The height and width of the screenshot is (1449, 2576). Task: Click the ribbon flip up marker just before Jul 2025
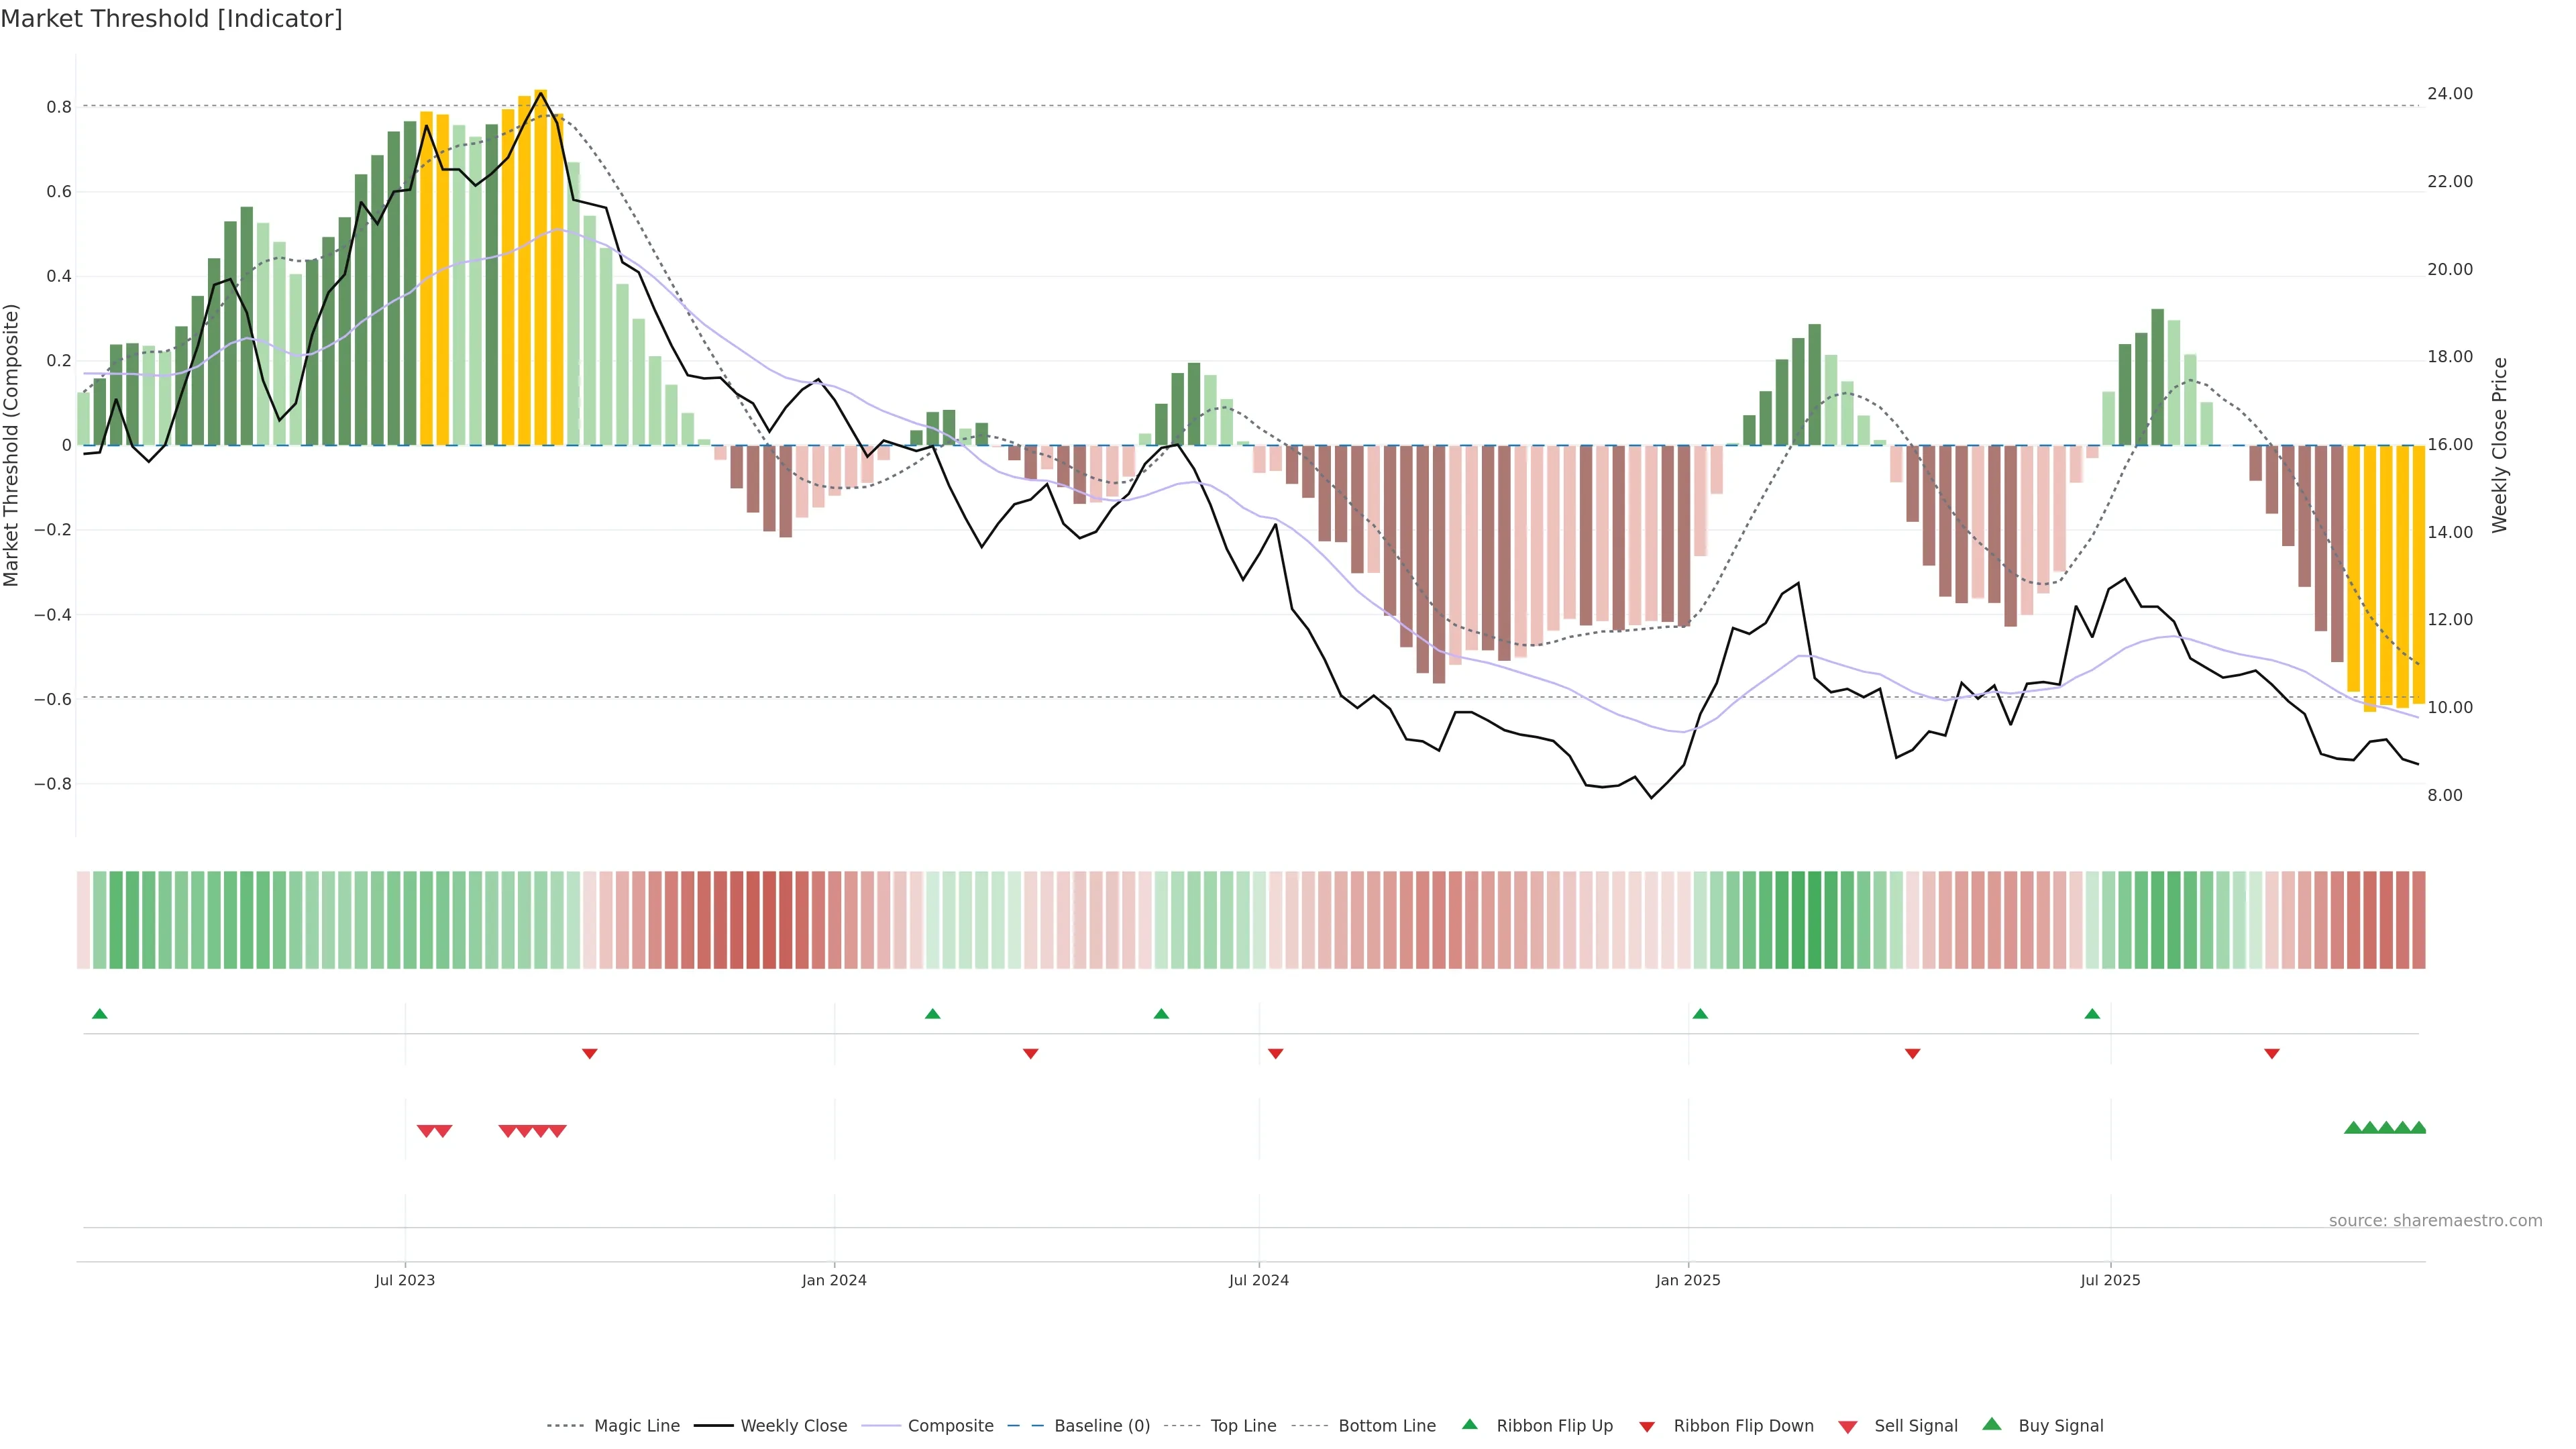[x=2092, y=1014]
